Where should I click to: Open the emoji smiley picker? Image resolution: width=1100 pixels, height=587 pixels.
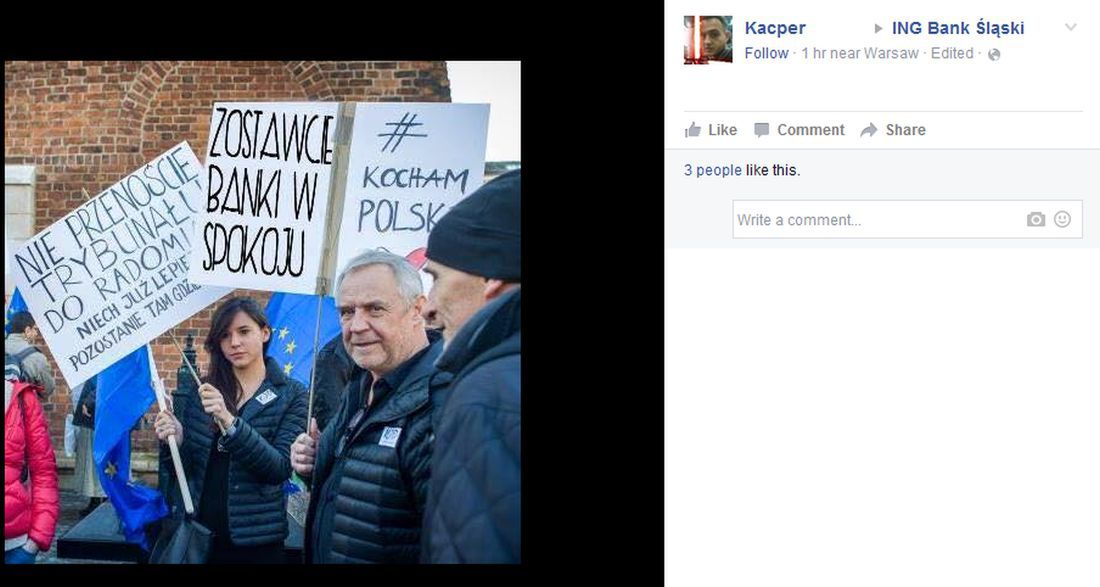tap(1063, 219)
